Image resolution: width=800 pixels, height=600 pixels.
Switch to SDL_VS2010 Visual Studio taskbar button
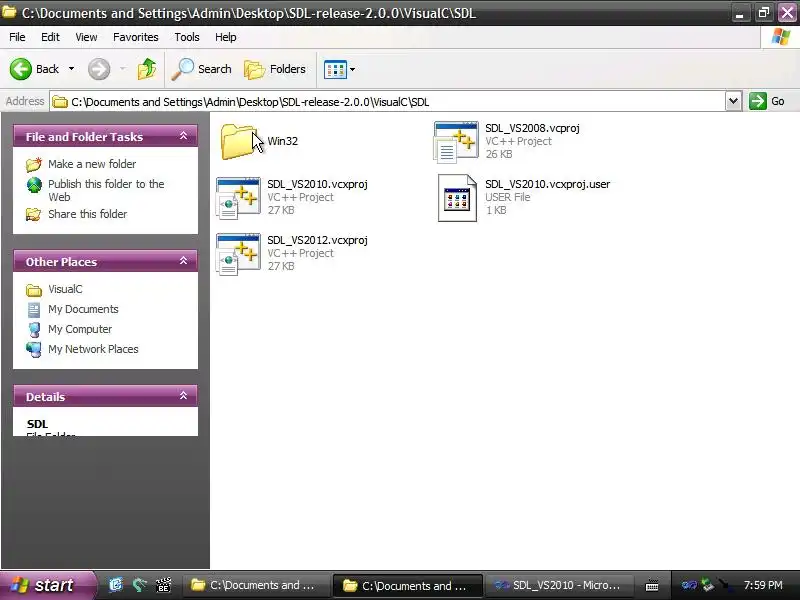559,585
